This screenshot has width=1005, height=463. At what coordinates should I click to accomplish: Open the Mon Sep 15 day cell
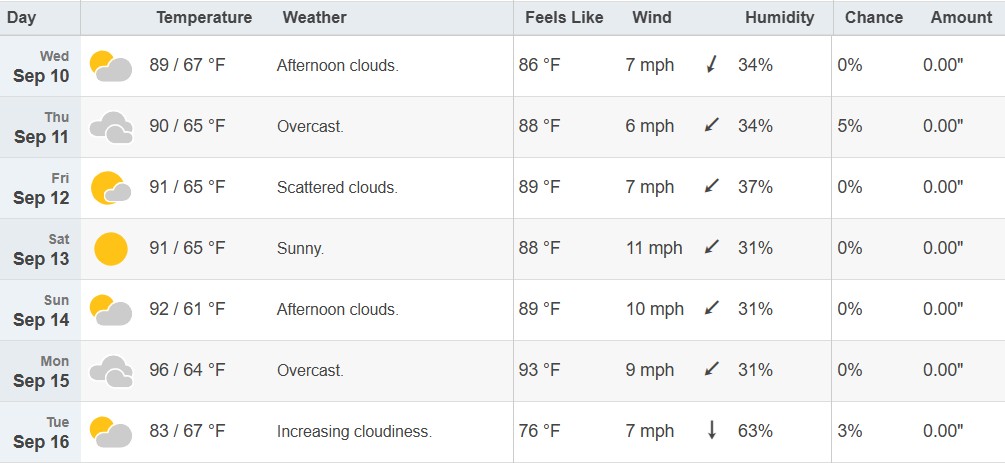pos(40,371)
